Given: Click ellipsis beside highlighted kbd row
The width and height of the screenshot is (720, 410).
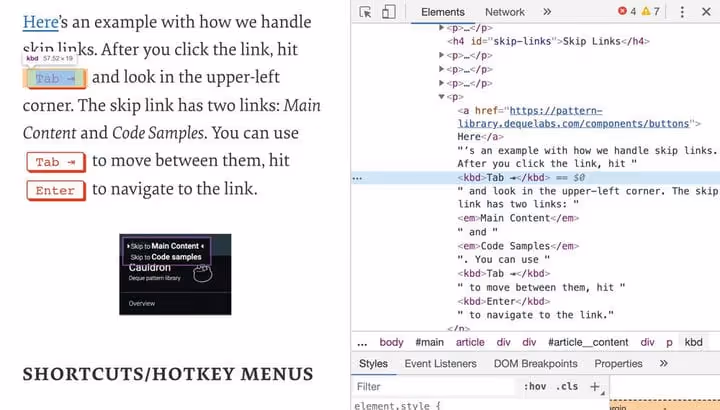Looking at the screenshot, I should click(357, 178).
